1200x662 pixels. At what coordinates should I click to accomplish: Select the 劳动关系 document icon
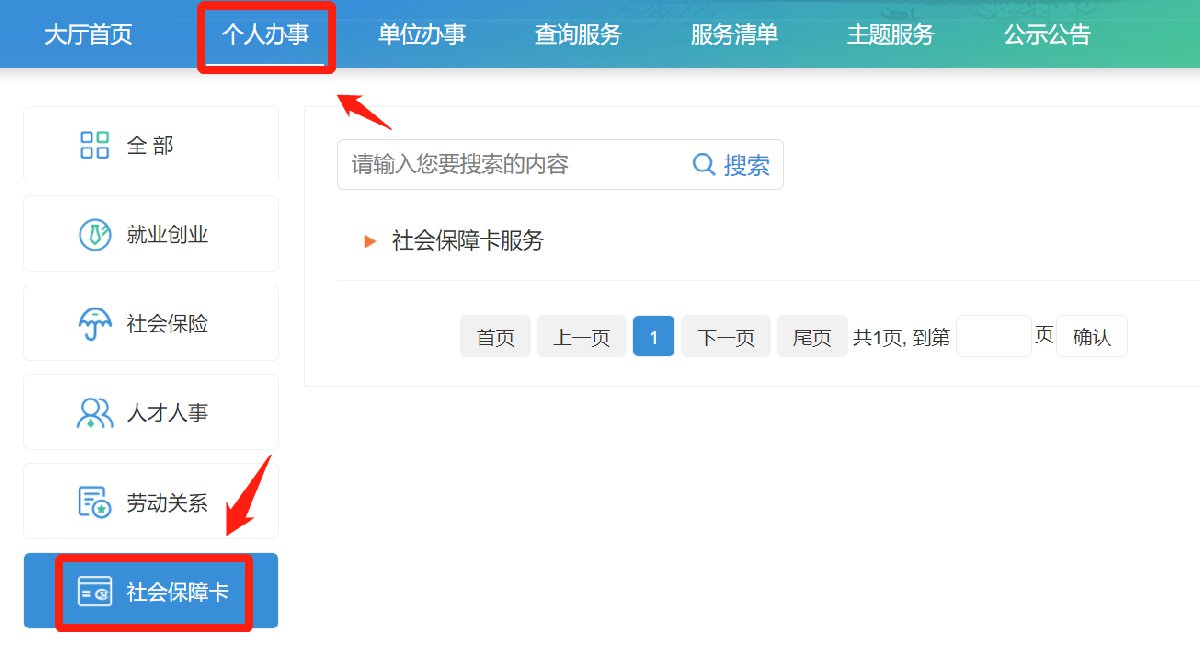(x=94, y=502)
